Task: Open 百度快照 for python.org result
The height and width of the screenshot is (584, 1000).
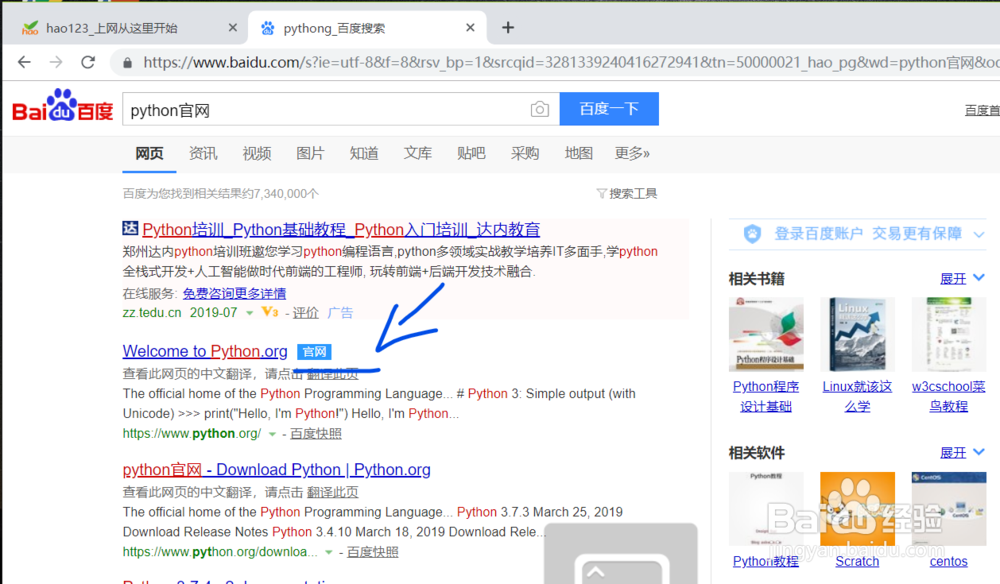Action: pyautogui.click(x=316, y=434)
